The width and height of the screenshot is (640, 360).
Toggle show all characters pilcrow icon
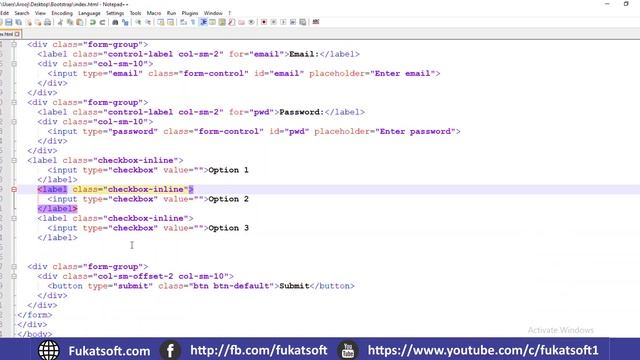[193, 22]
